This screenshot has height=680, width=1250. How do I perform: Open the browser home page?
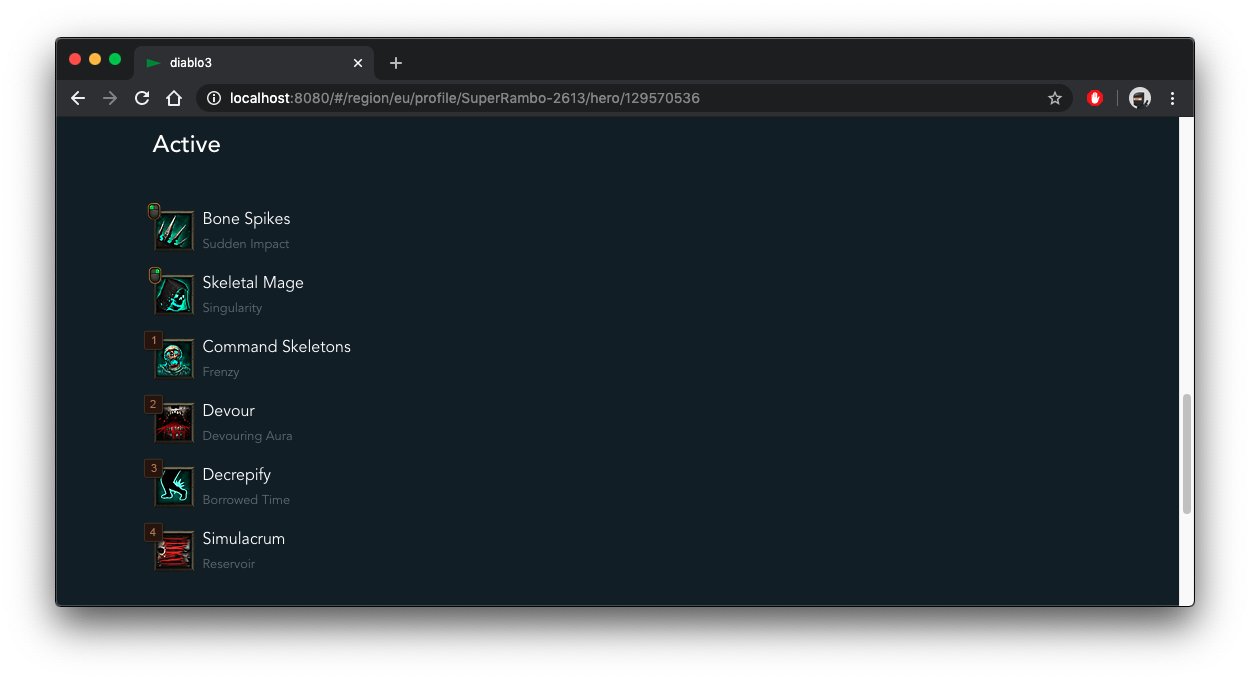[x=174, y=98]
